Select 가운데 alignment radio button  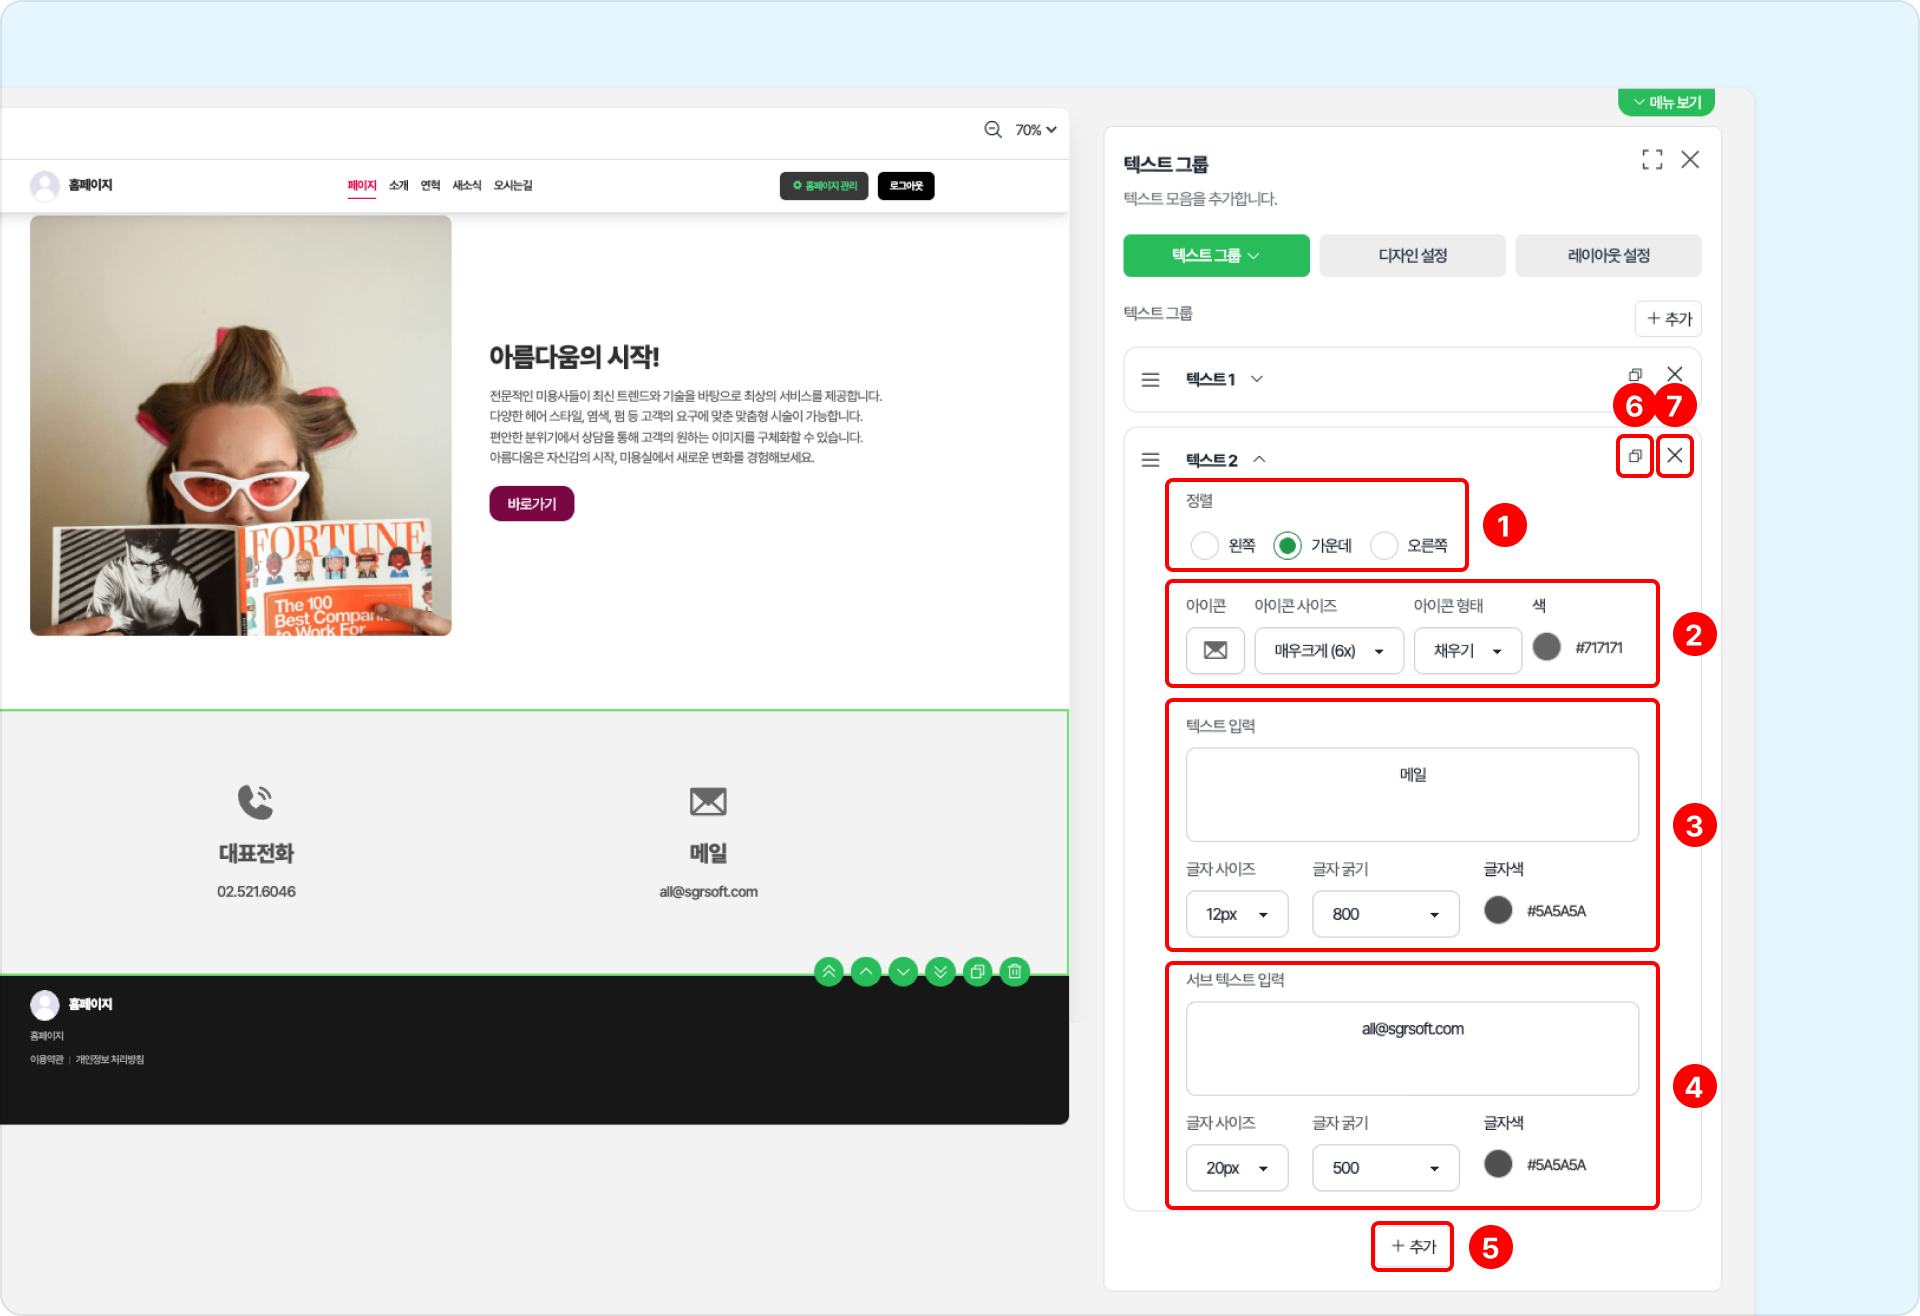point(1287,546)
